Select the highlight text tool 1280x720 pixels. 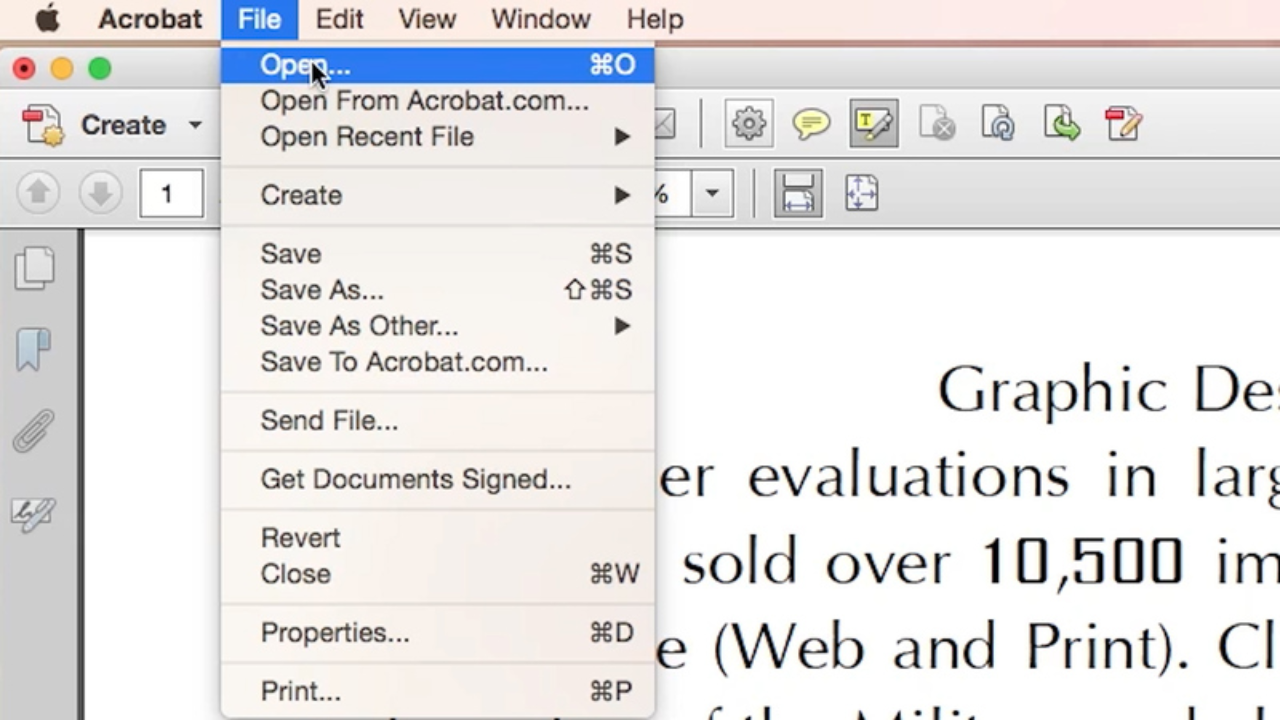point(874,125)
